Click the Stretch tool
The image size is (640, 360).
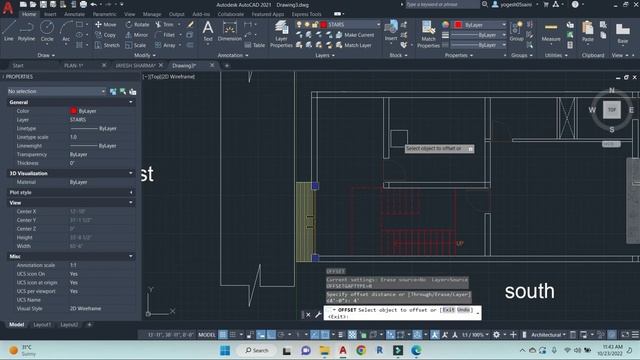click(x=107, y=45)
